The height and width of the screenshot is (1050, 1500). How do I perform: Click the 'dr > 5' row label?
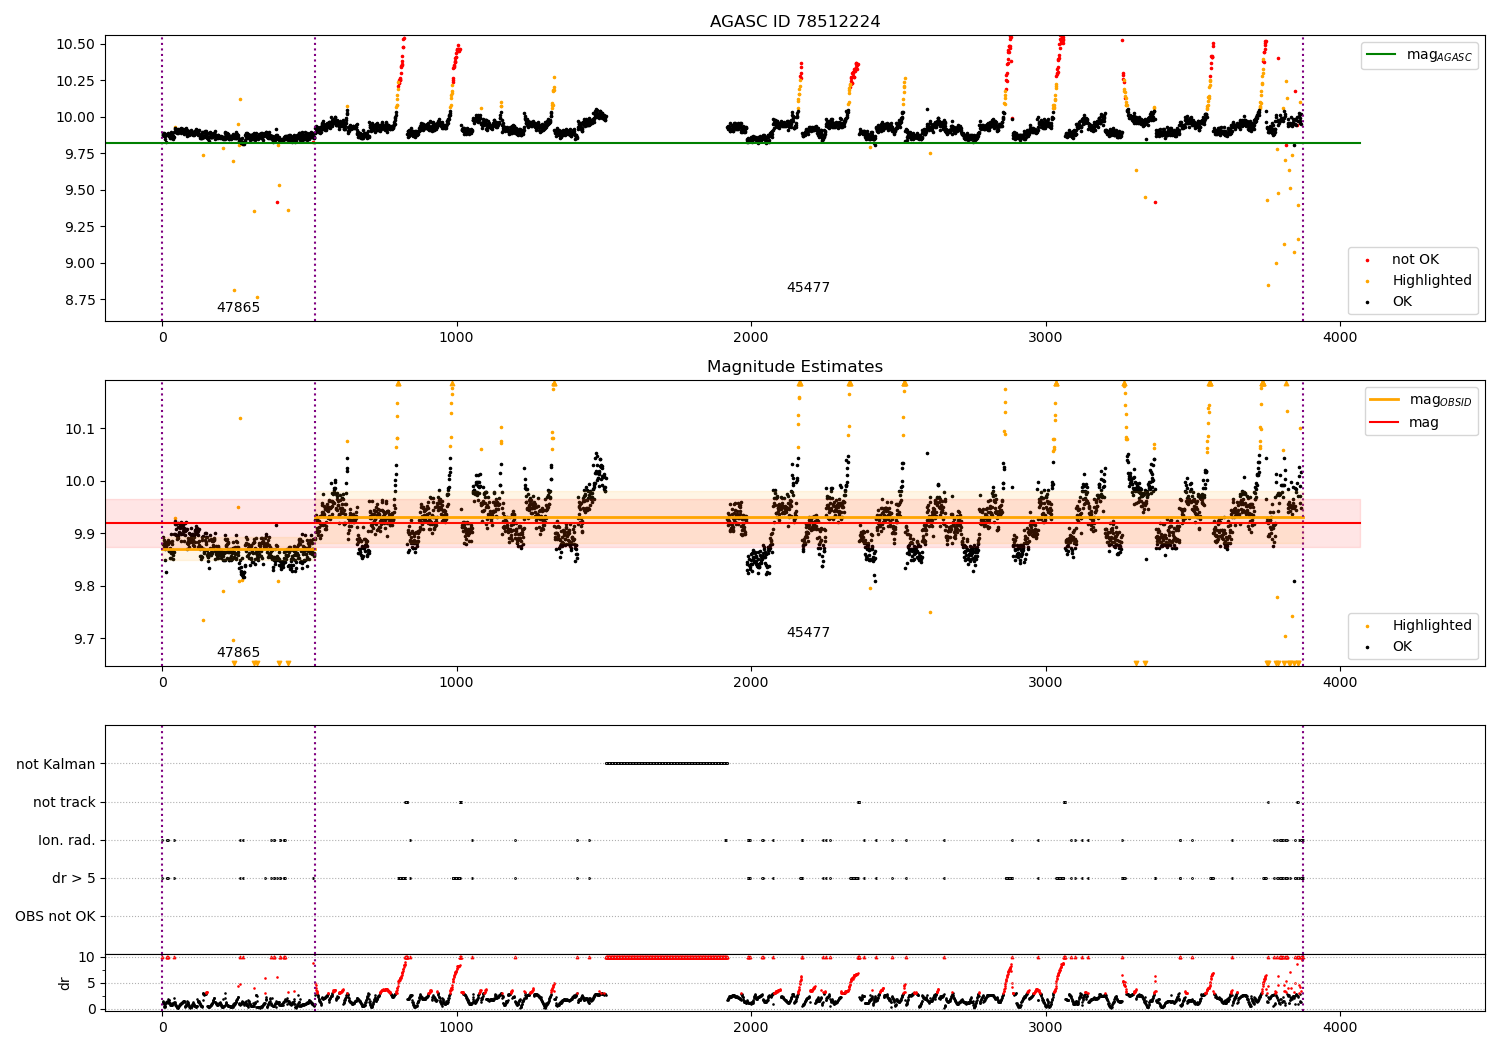(74, 878)
